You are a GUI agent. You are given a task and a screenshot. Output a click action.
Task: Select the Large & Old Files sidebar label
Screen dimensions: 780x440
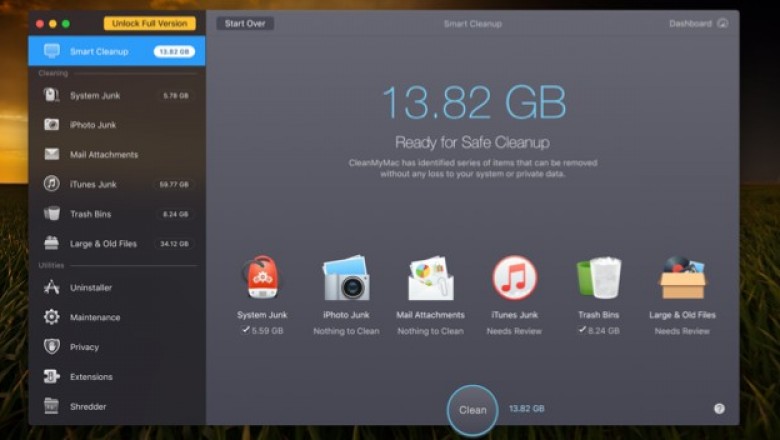[x=103, y=244]
